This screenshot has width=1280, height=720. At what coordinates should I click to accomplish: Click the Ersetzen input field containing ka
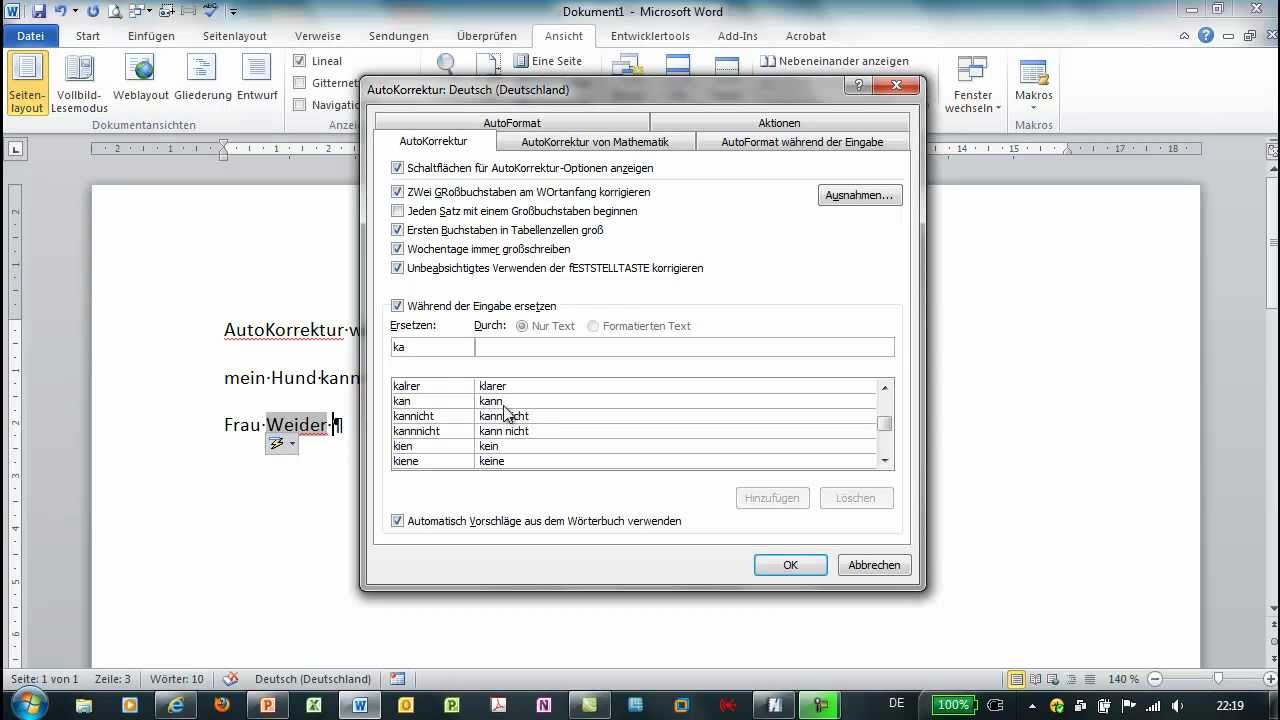pyautogui.click(x=433, y=347)
